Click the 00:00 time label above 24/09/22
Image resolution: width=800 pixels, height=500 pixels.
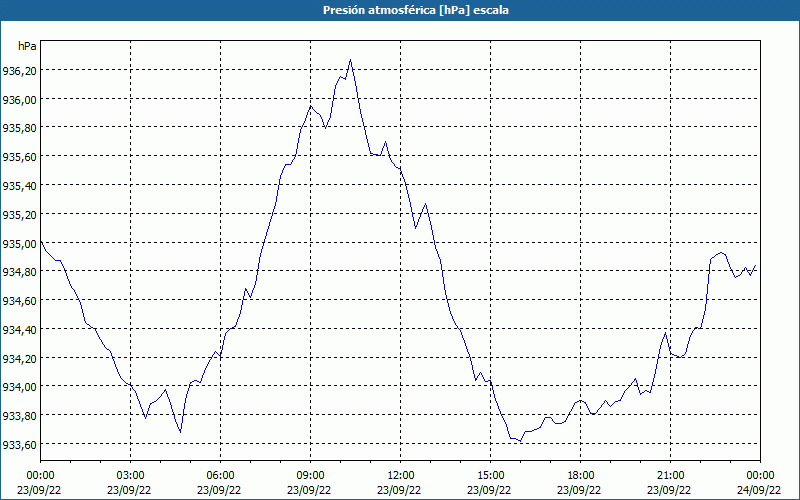pos(760,476)
